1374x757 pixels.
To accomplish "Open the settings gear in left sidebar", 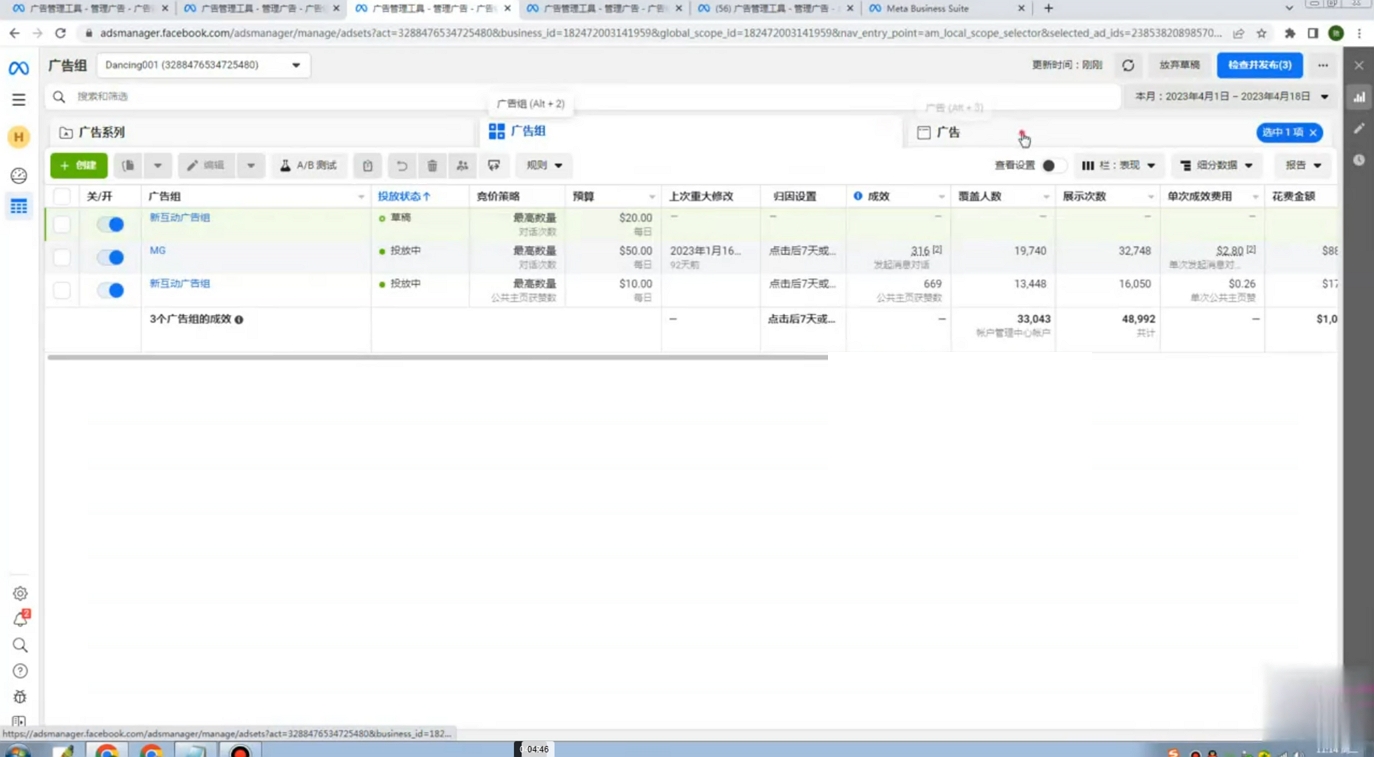I will pyautogui.click(x=20, y=593).
